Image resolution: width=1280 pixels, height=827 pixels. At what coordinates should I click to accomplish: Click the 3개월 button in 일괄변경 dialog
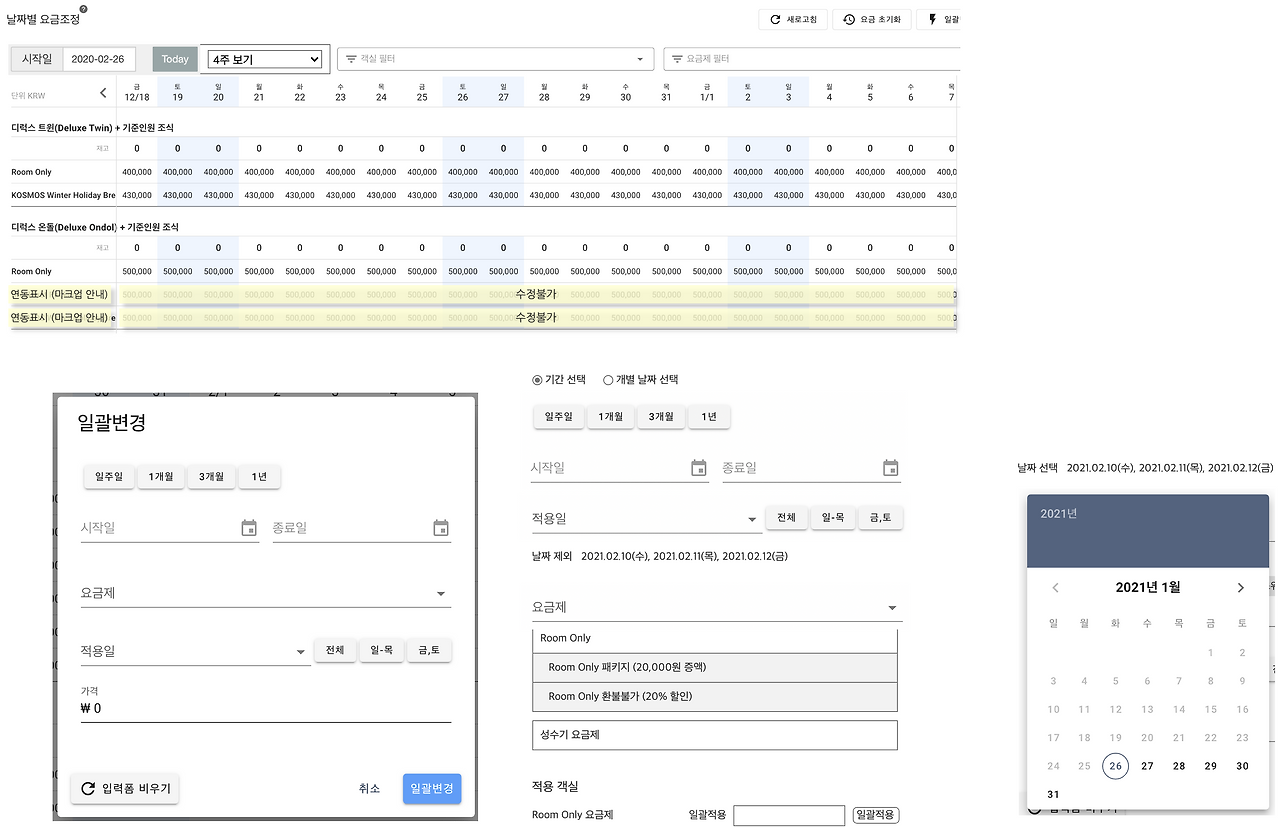(212, 477)
